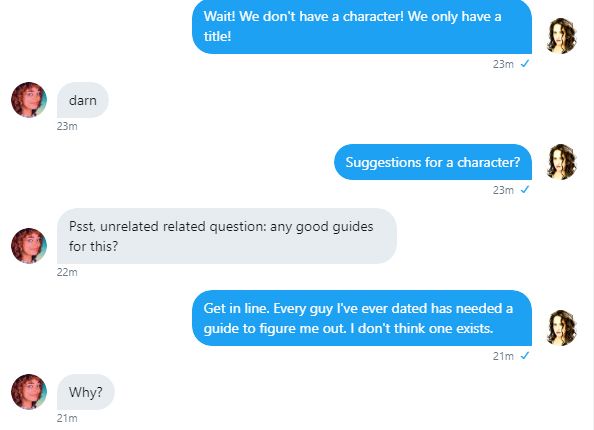Click the 23m timestamp under 'darn'
Image resolution: width=594 pixels, height=430 pixels.
[67, 126]
